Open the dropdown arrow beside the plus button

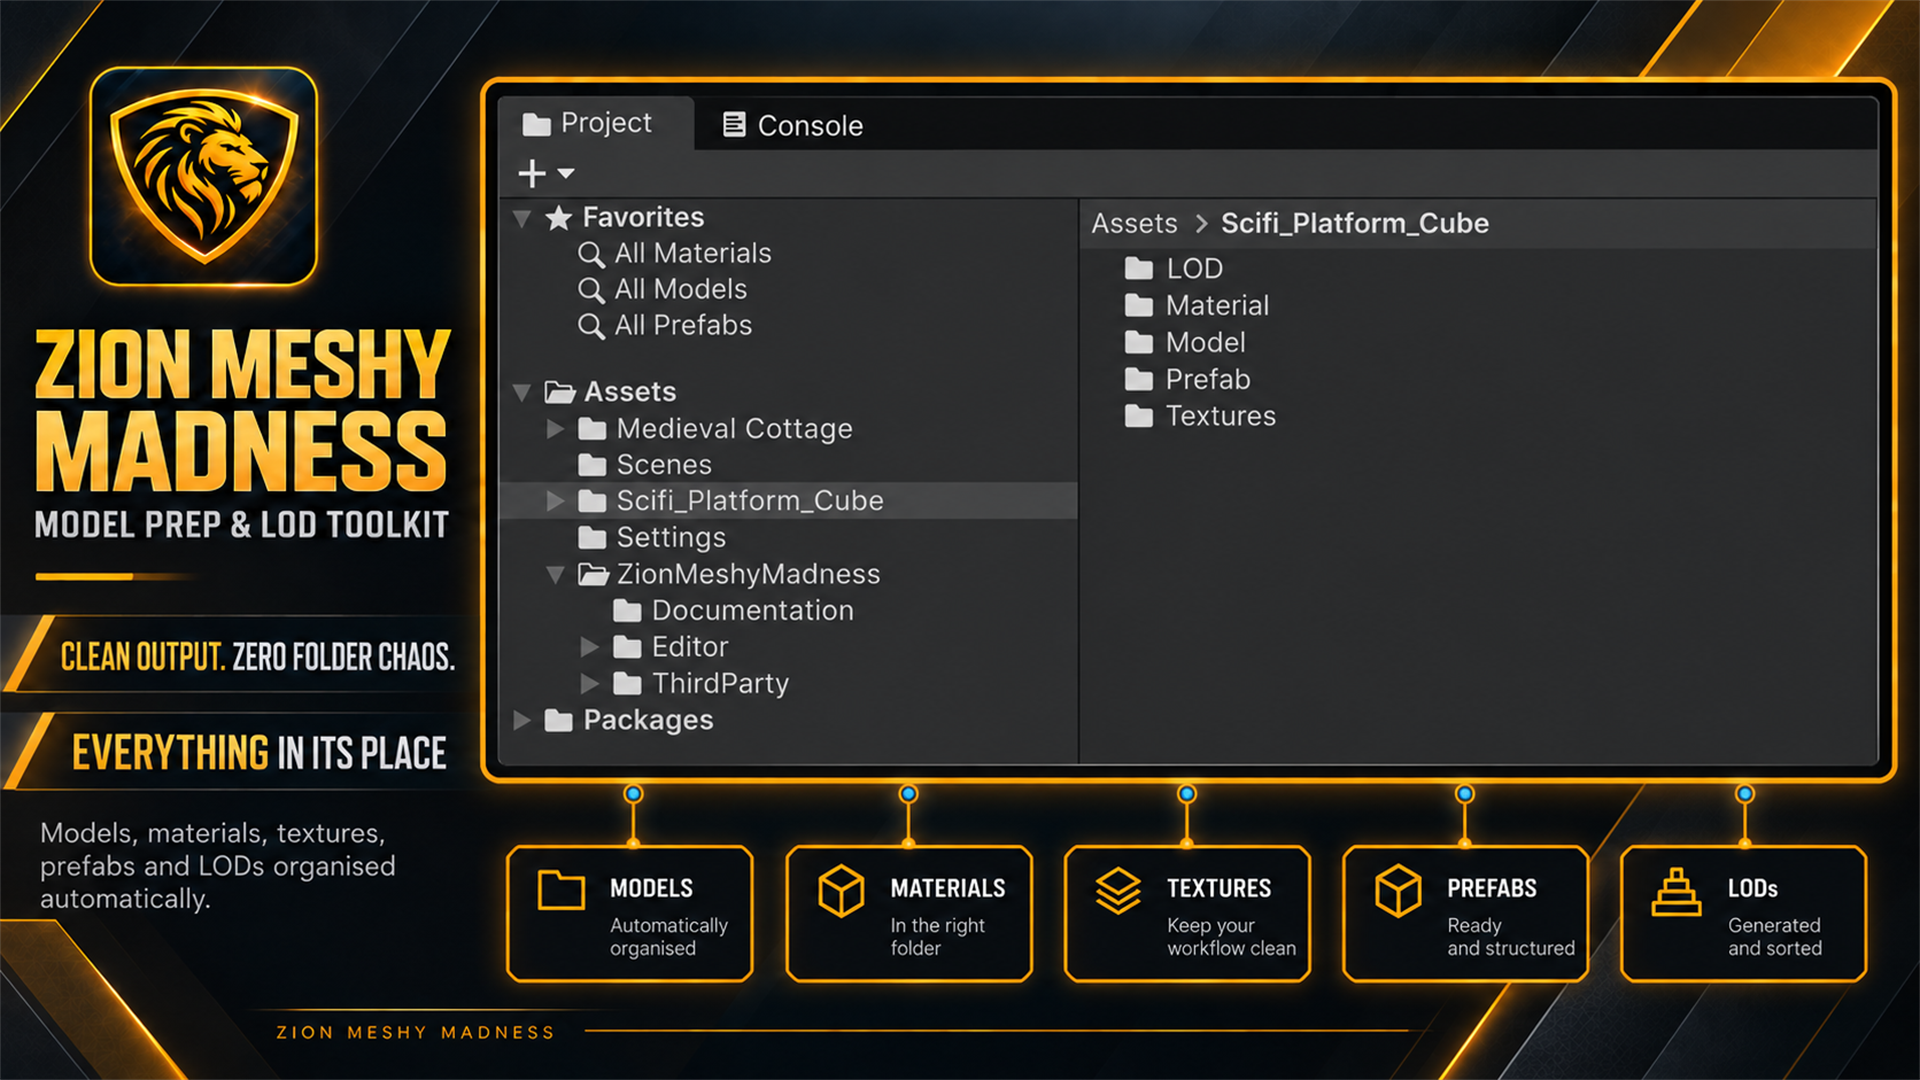[566, 174]
